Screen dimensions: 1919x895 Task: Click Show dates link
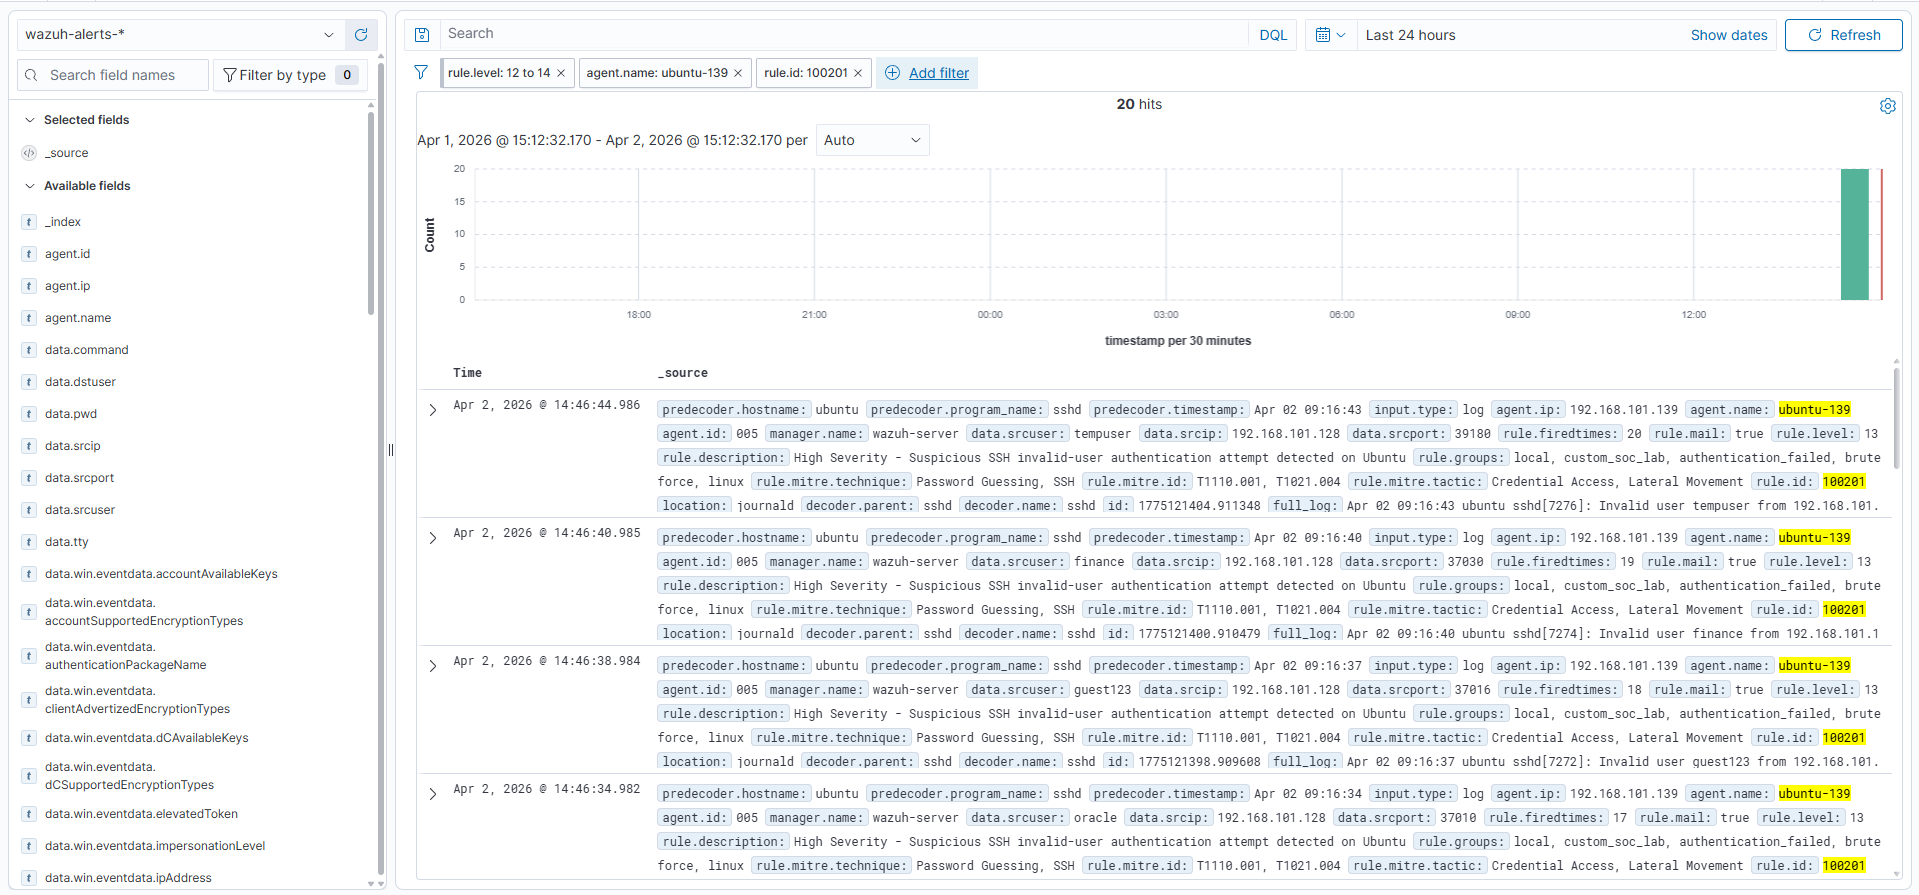point(1729,35)
